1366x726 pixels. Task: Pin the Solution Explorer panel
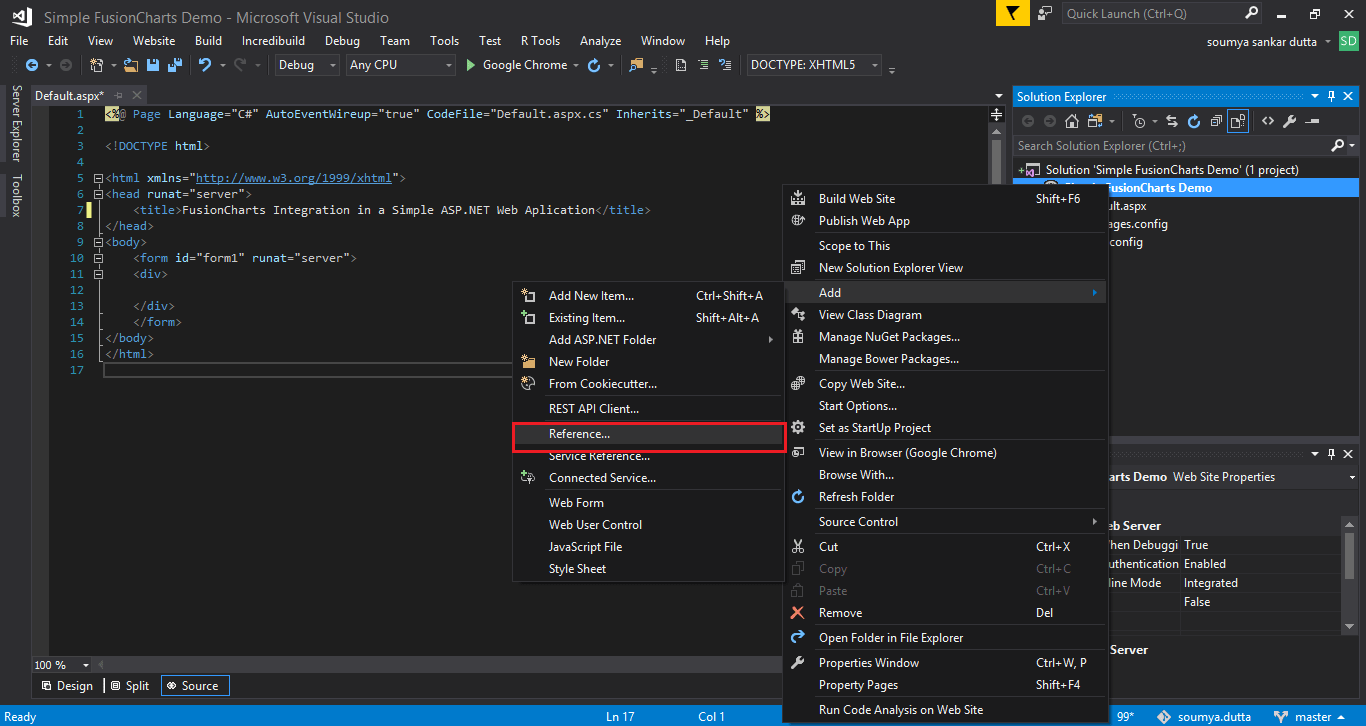(1331, 95)
